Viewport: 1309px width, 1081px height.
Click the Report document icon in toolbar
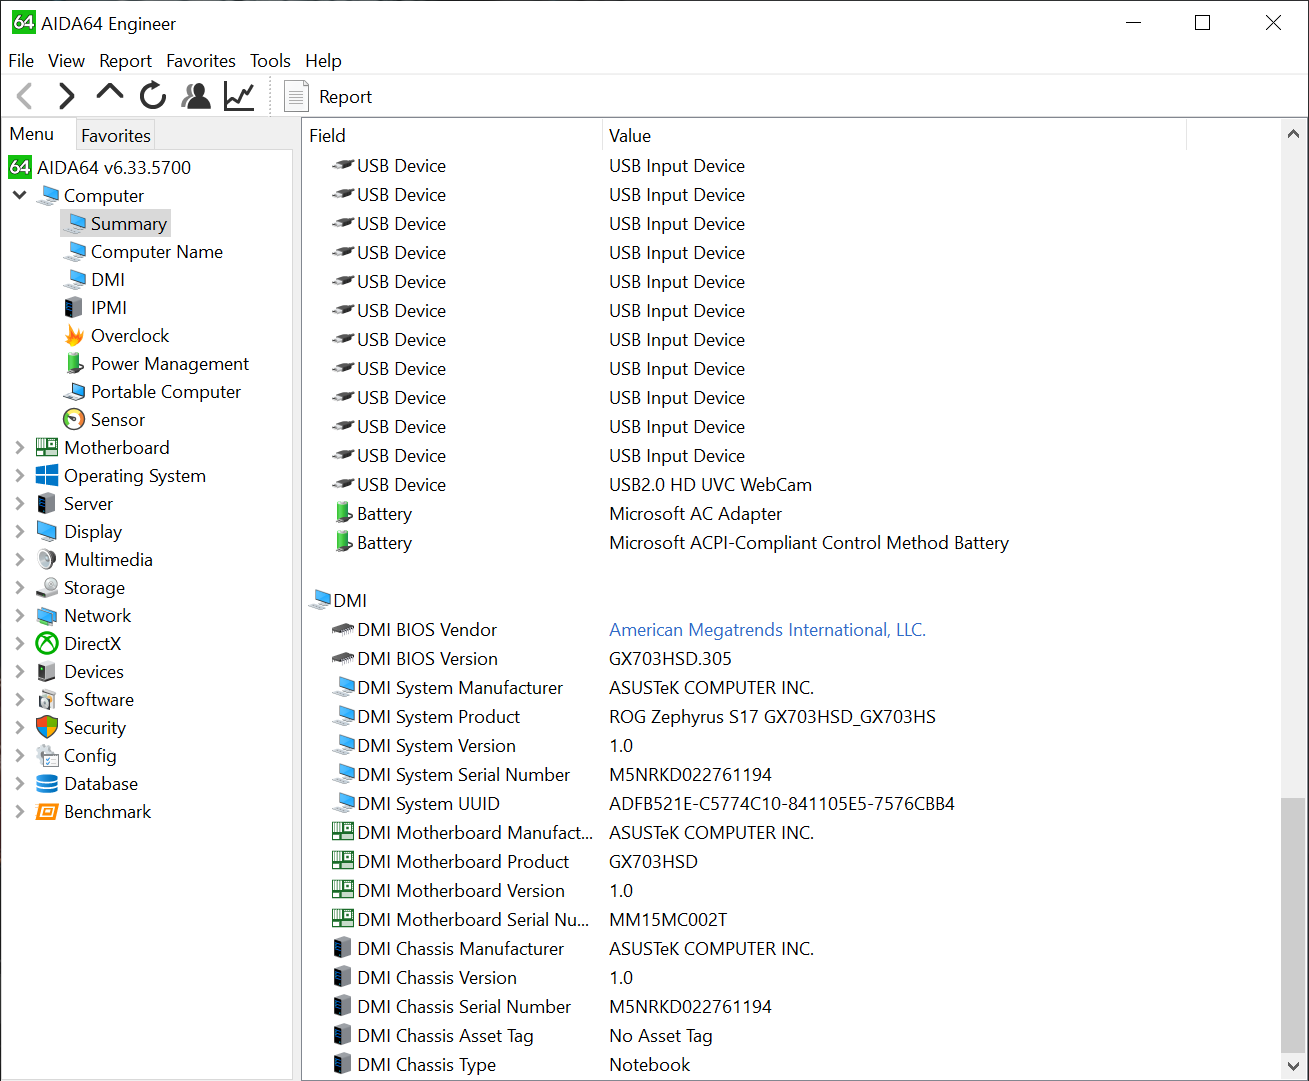pos(296,96)
